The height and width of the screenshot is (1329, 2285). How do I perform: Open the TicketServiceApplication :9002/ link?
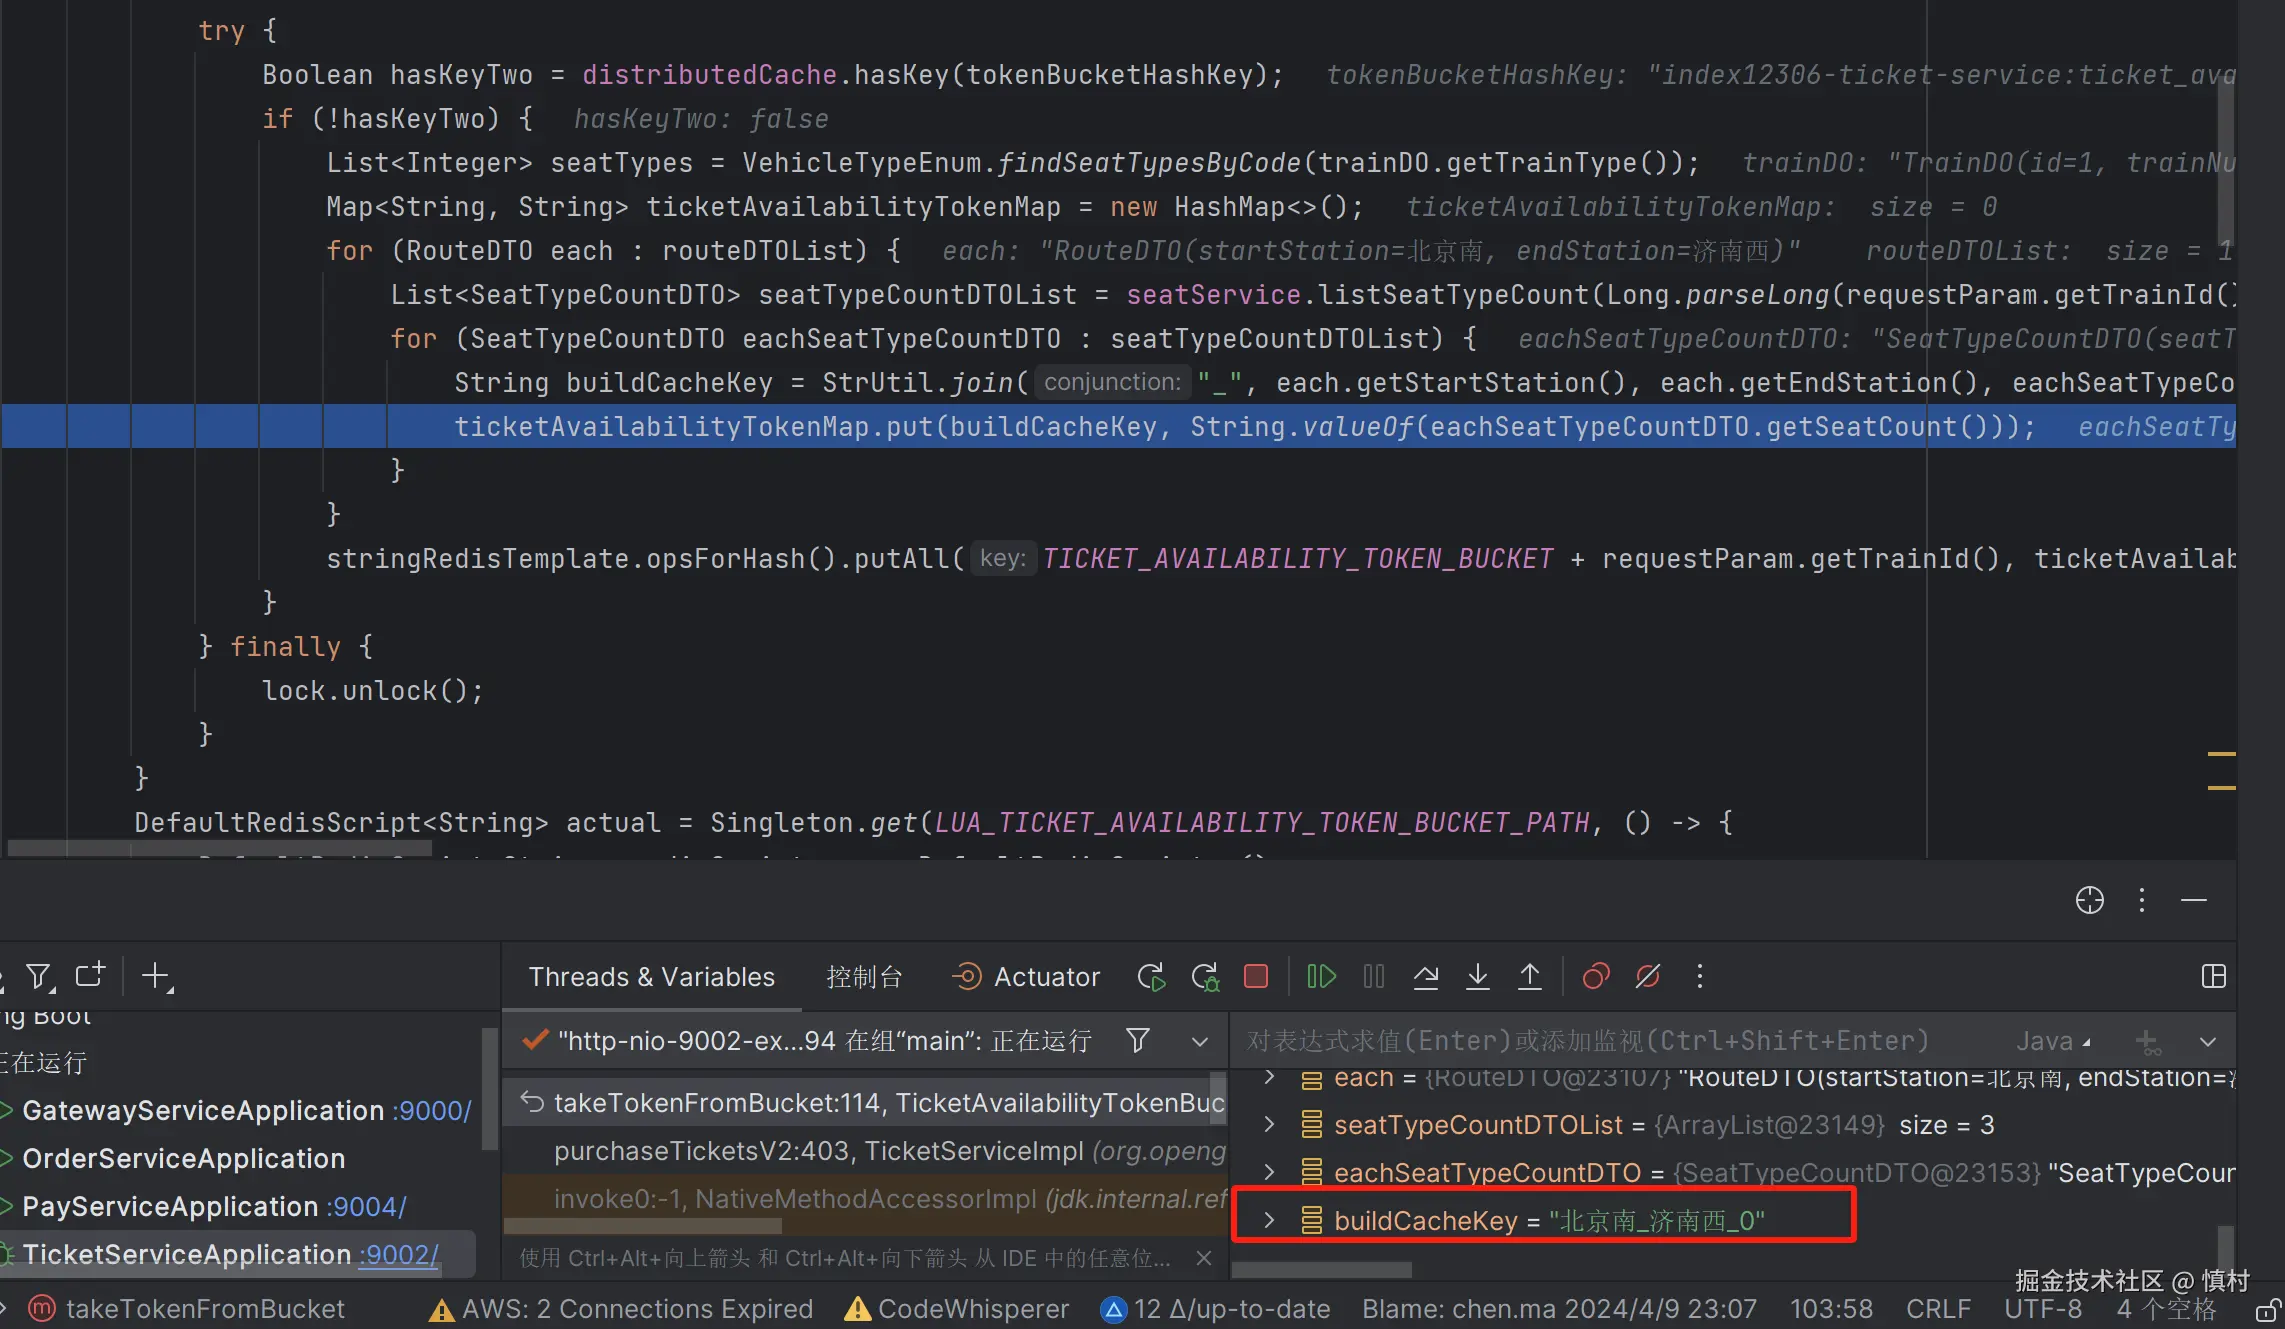coord(399,1254)
